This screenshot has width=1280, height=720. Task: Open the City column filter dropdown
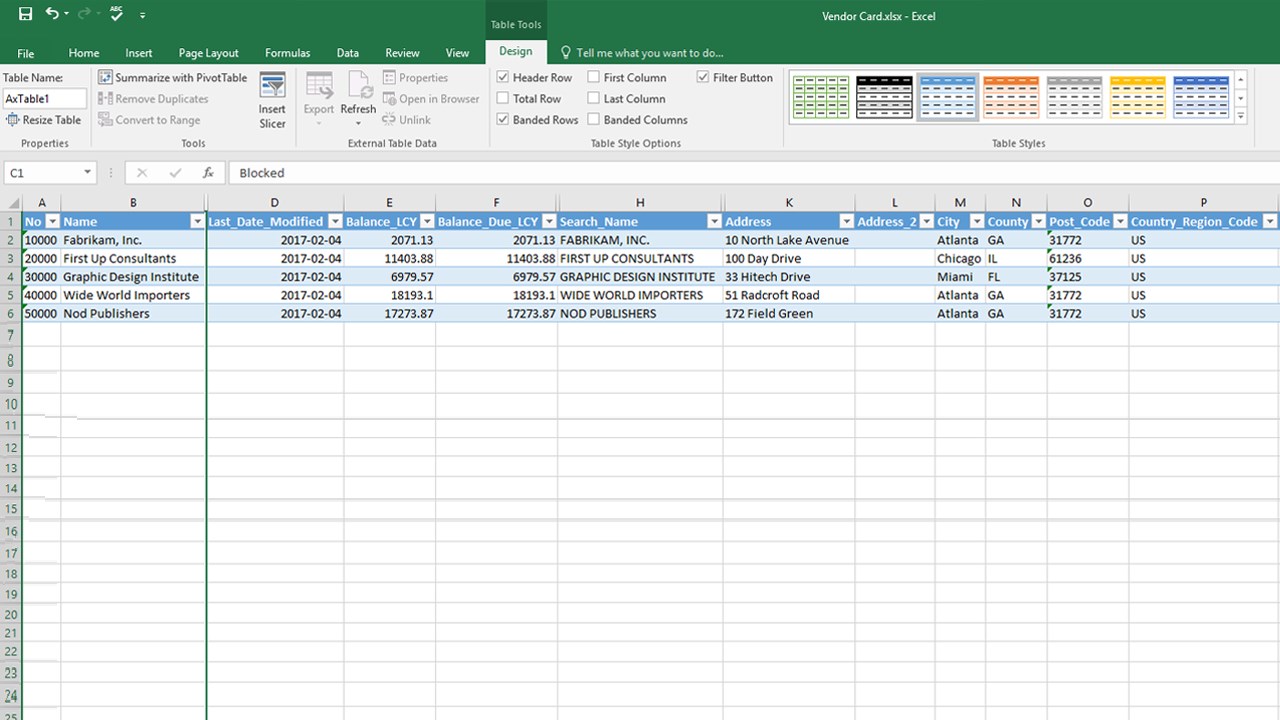click(976, 221)
